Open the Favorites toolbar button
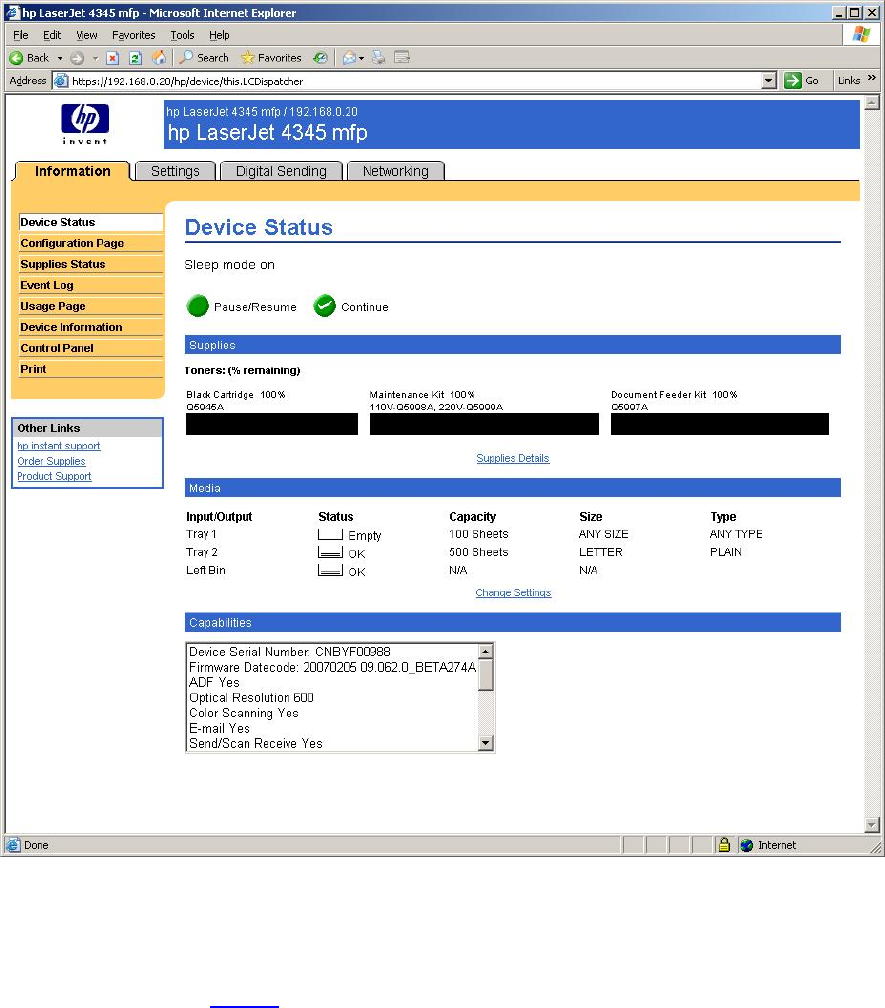 tap(271, 58)
